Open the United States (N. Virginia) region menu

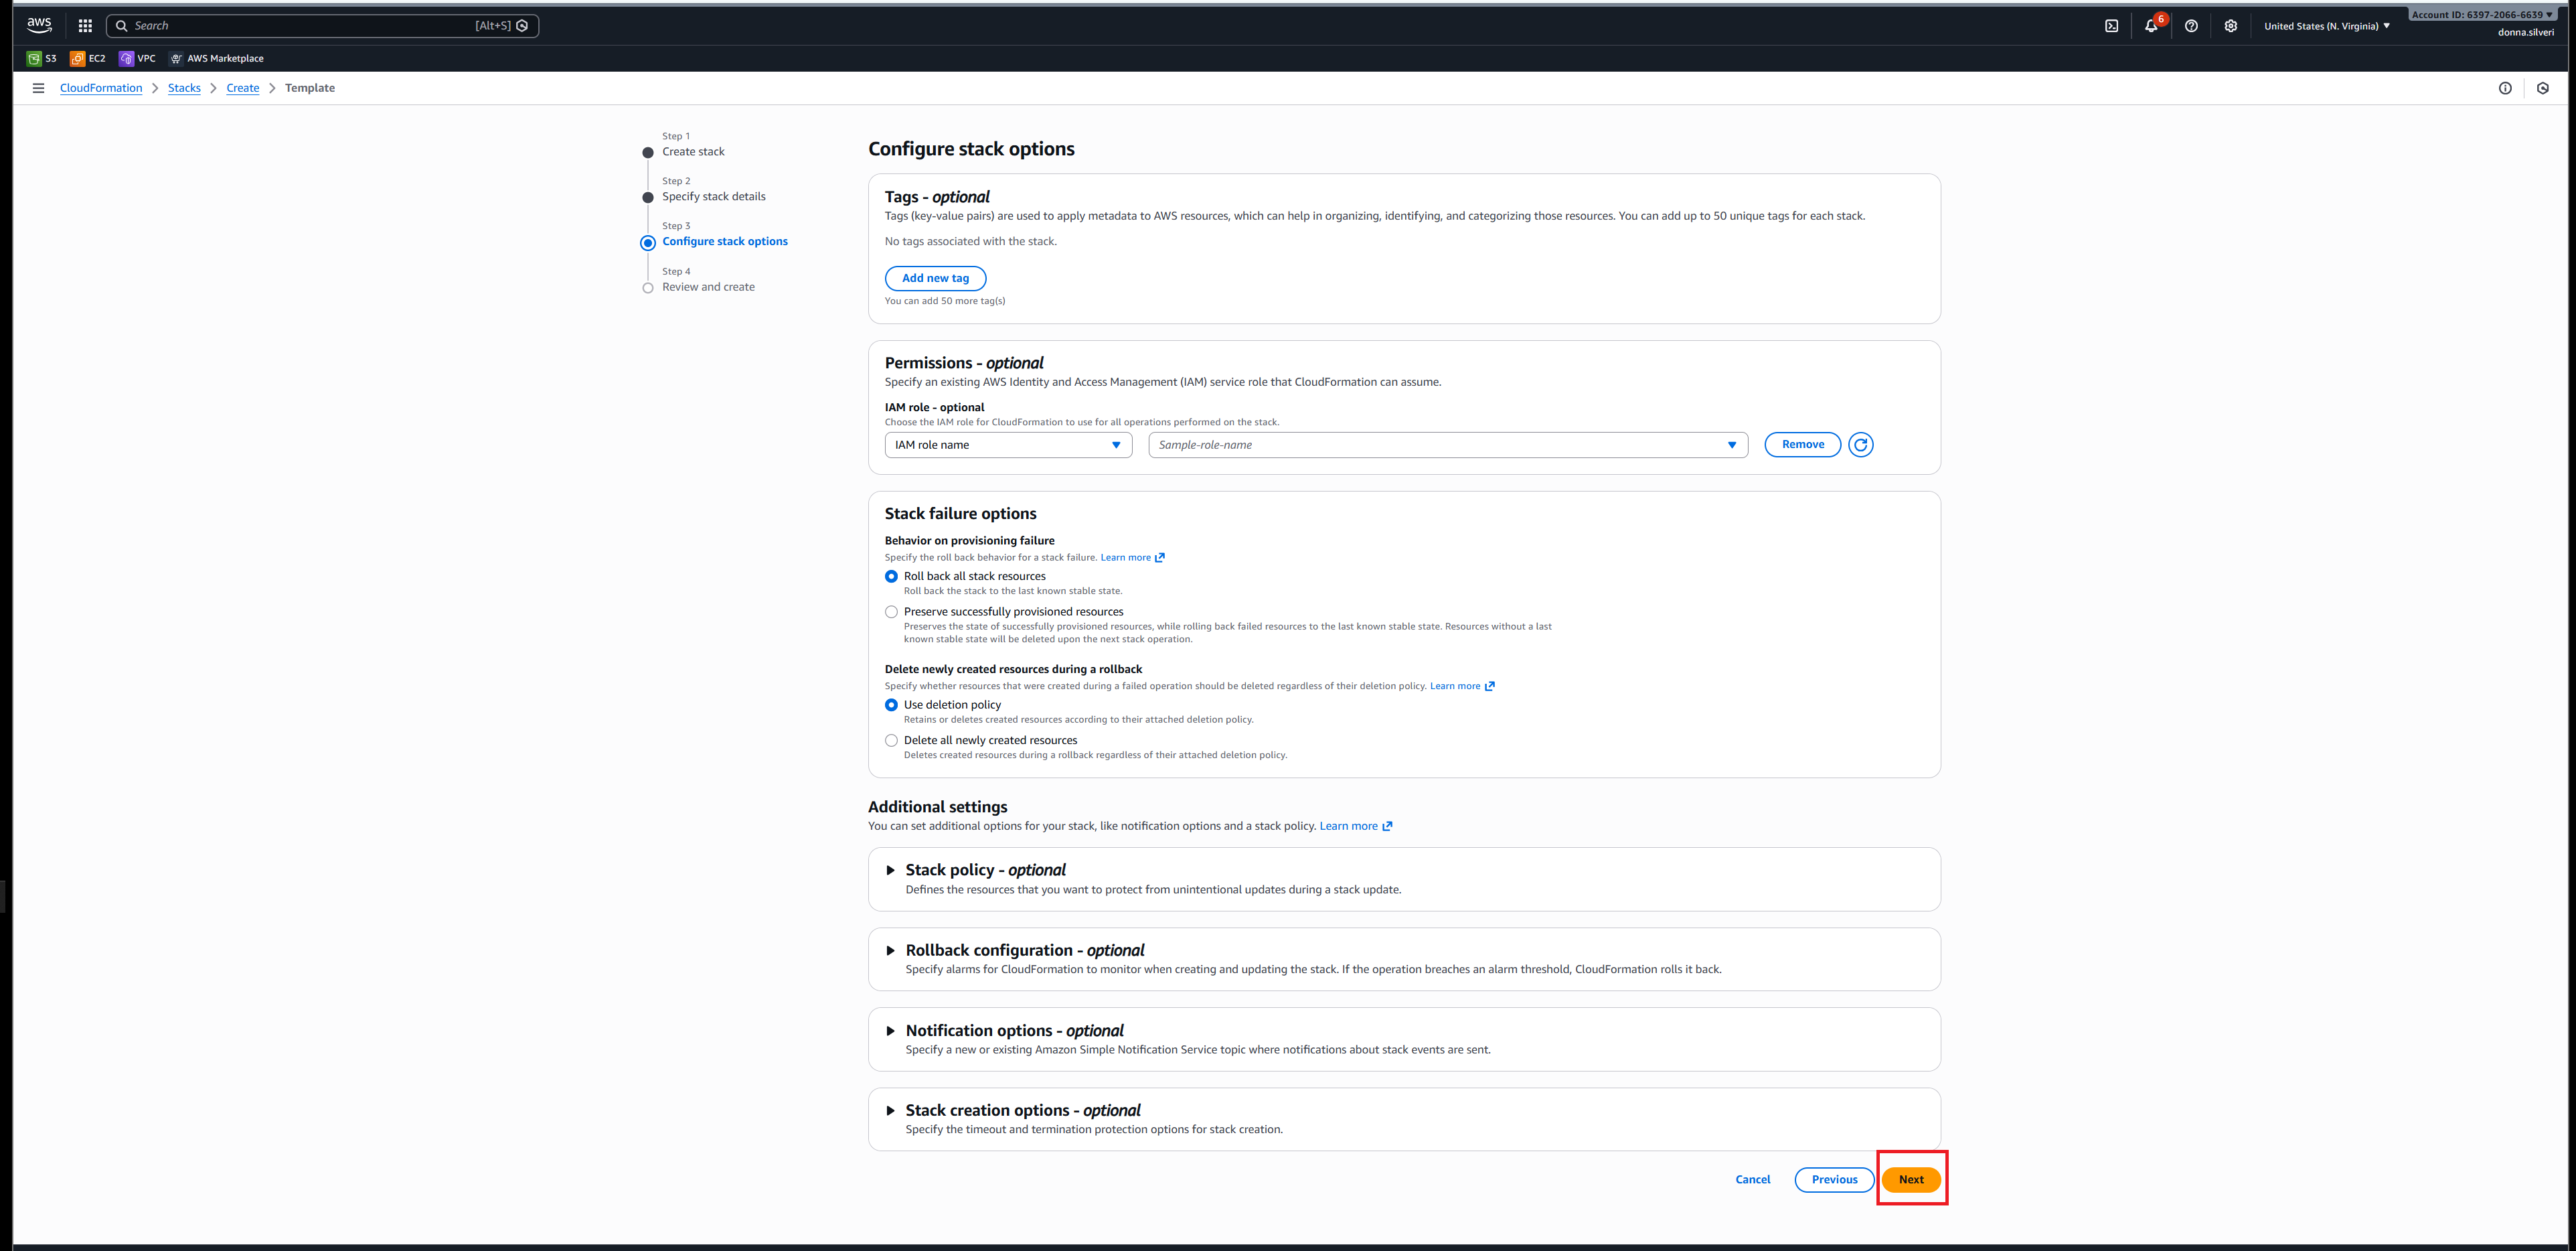(x=2326, y=26)
